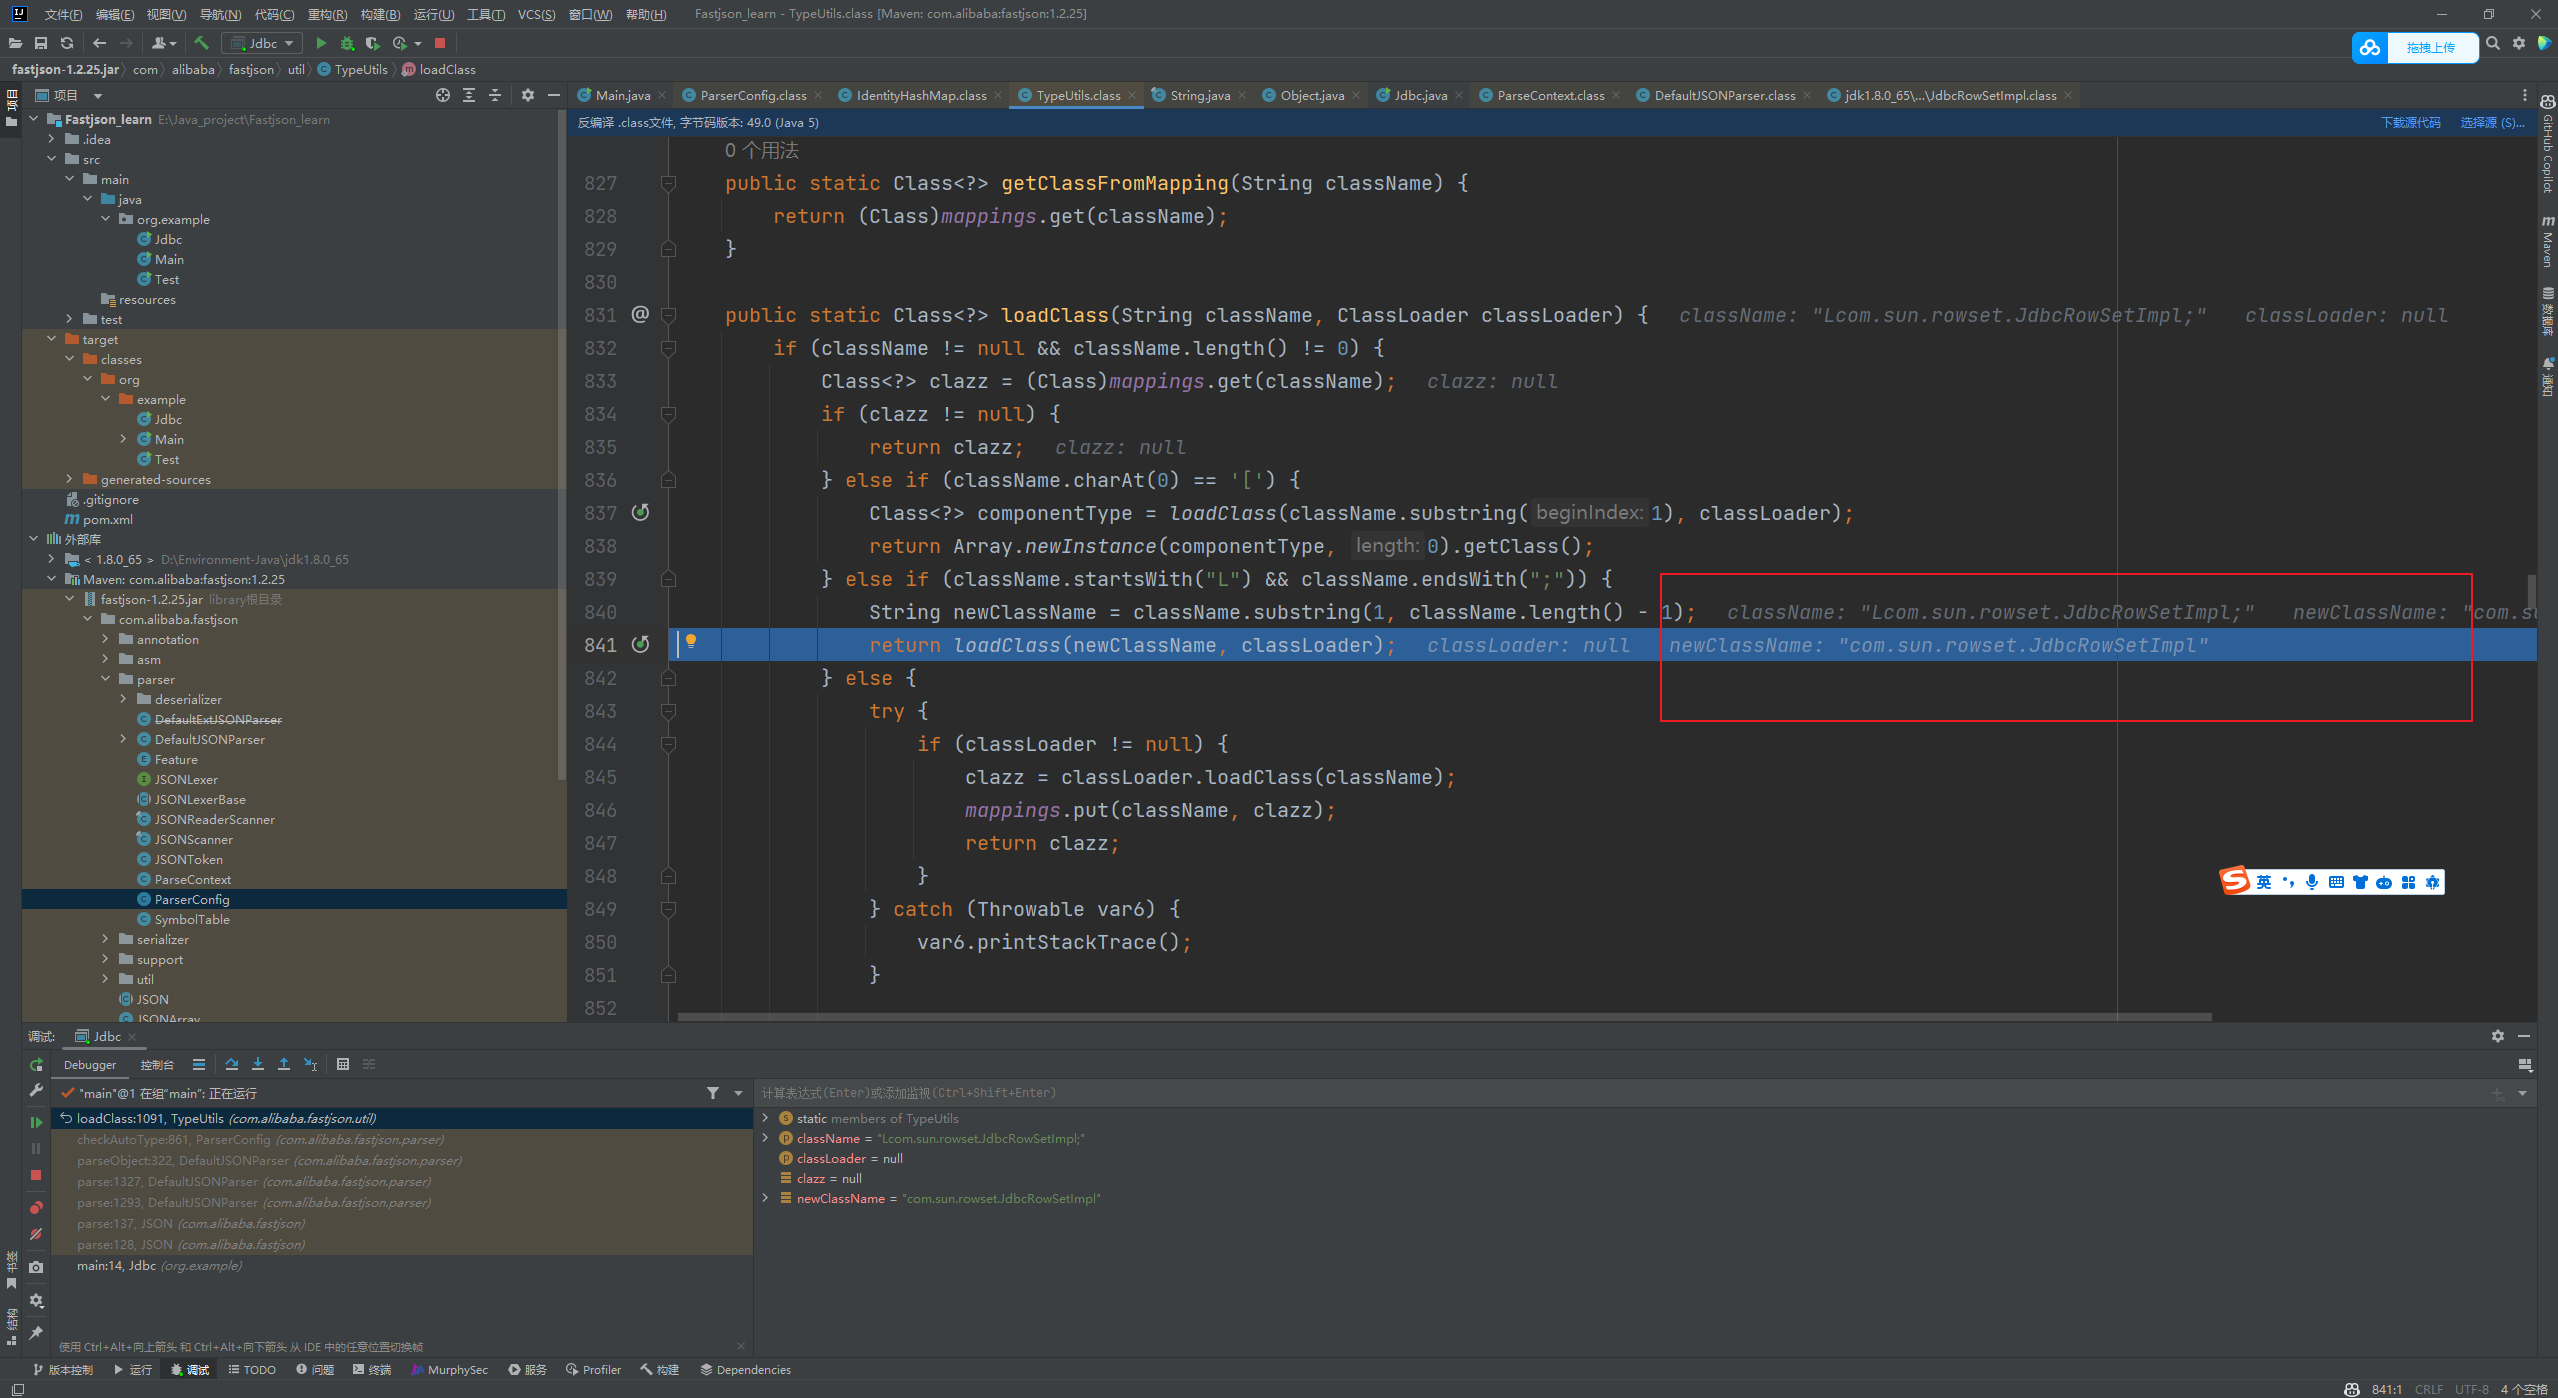Open the VCS(S) menu

(536, 14)
